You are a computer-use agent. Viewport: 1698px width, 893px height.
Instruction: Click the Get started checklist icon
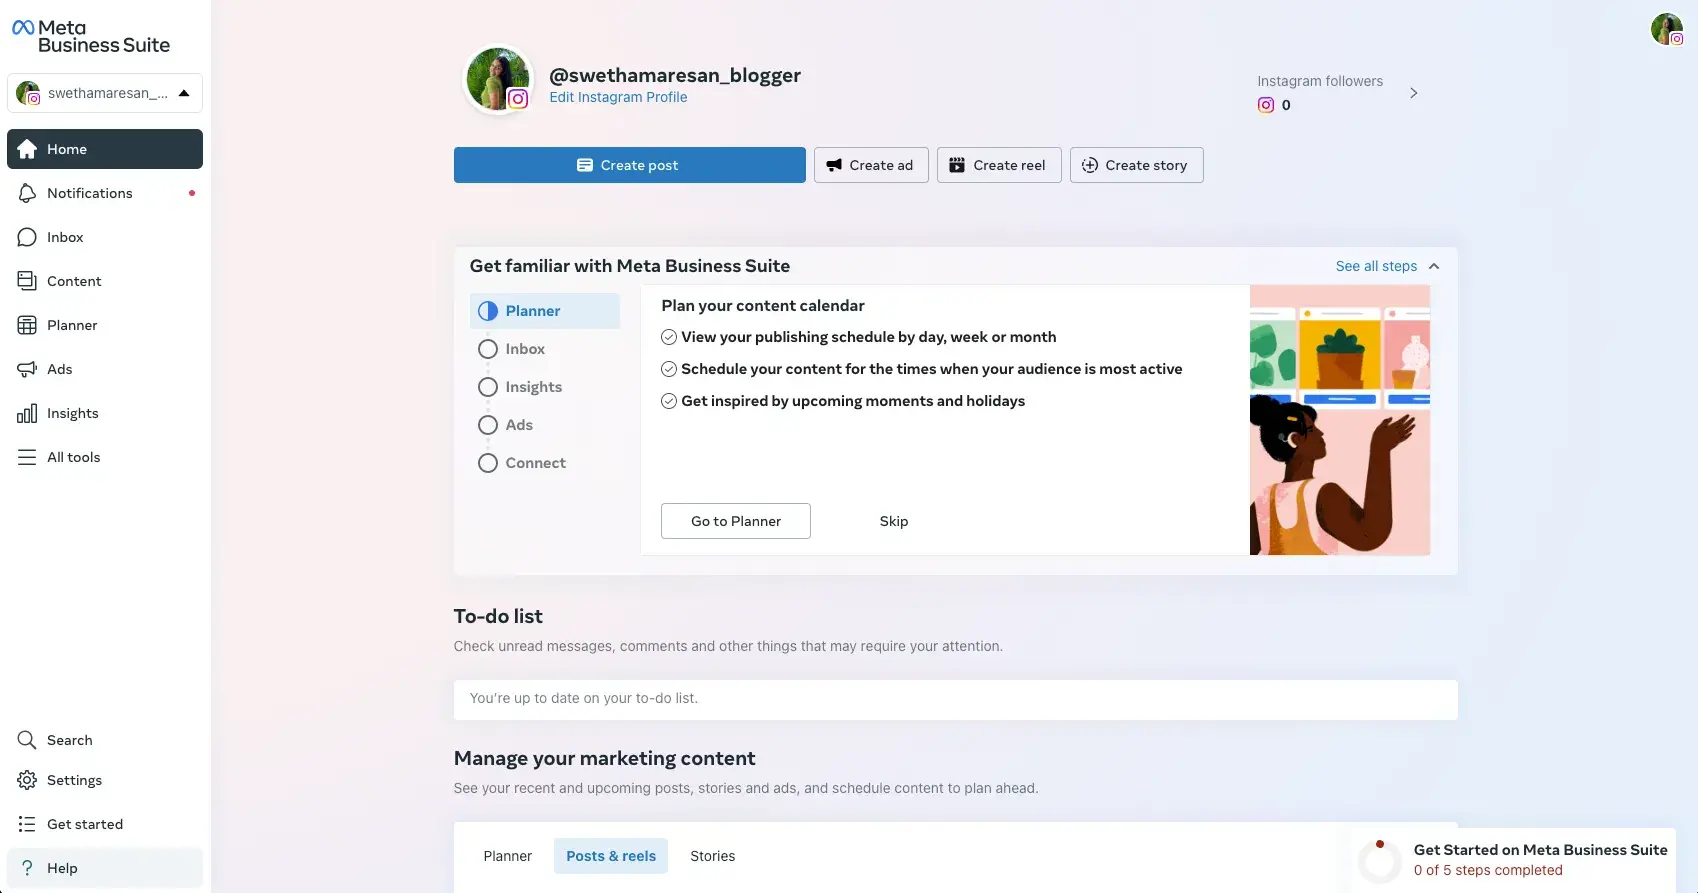27,824
